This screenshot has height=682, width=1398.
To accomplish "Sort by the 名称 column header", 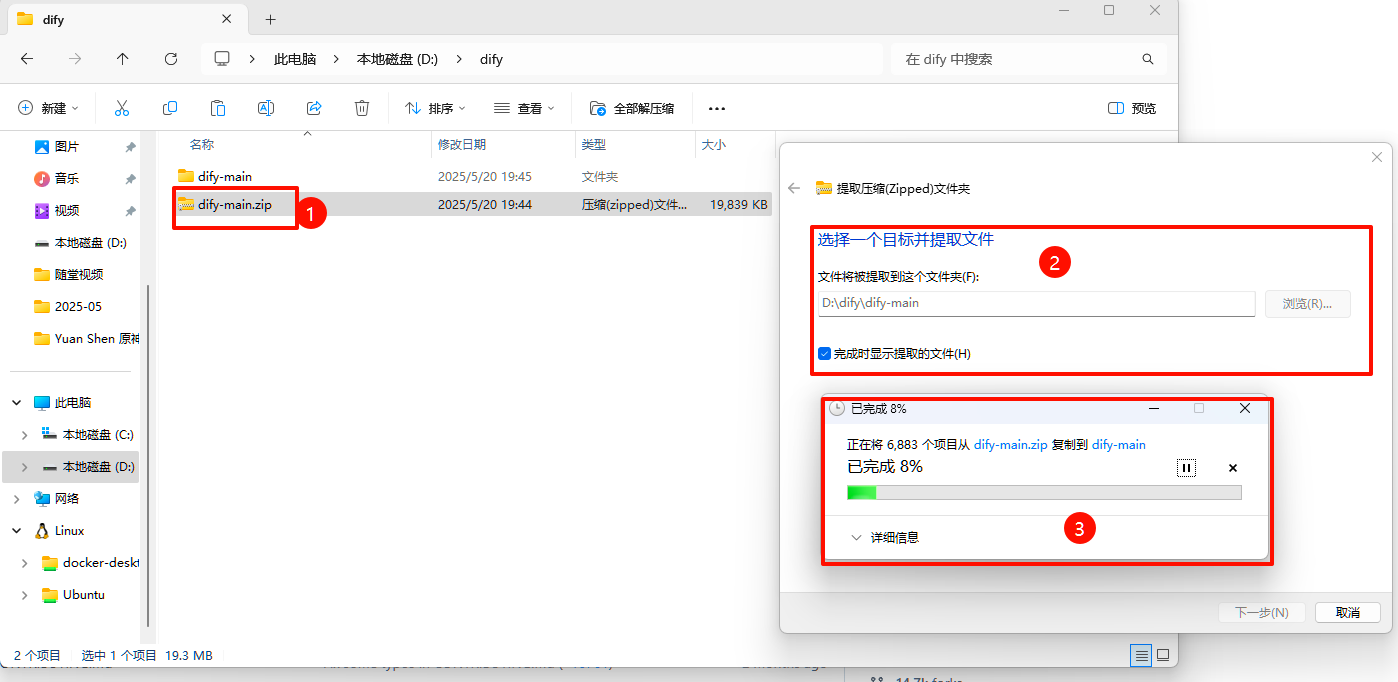I will coord(202,145).
